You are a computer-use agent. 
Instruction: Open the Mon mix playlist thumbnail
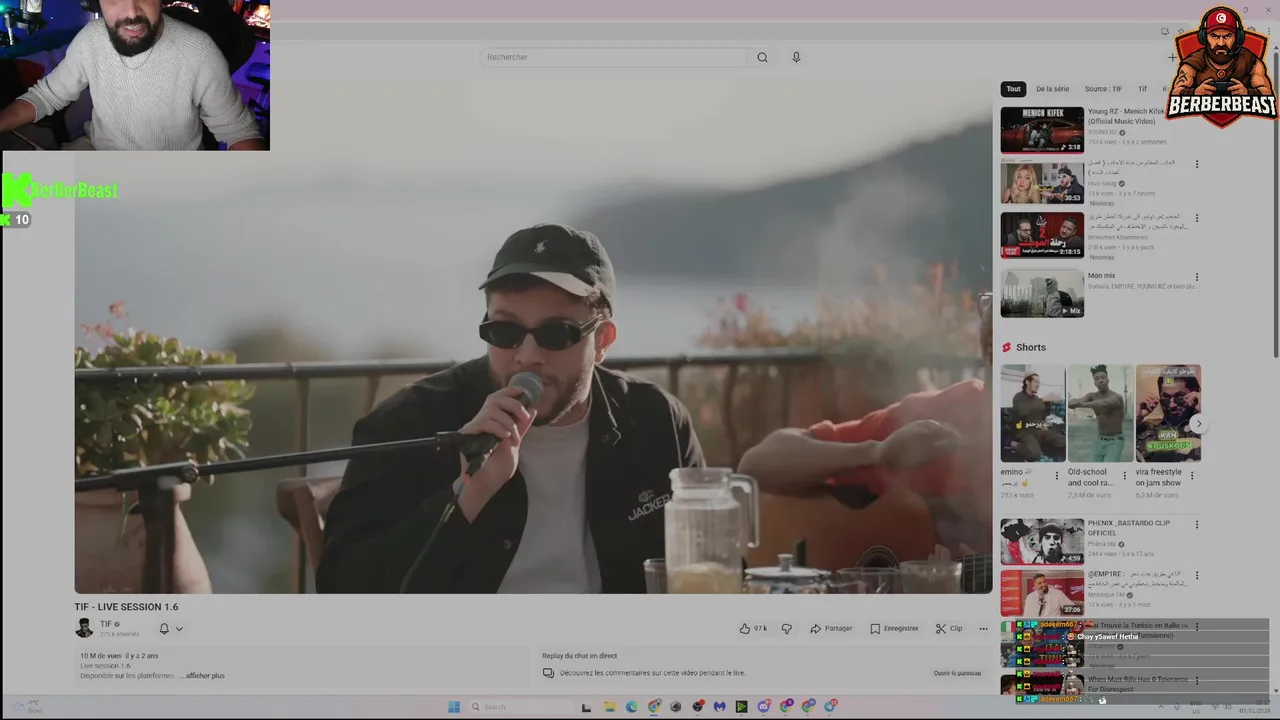click(1042, 293)
